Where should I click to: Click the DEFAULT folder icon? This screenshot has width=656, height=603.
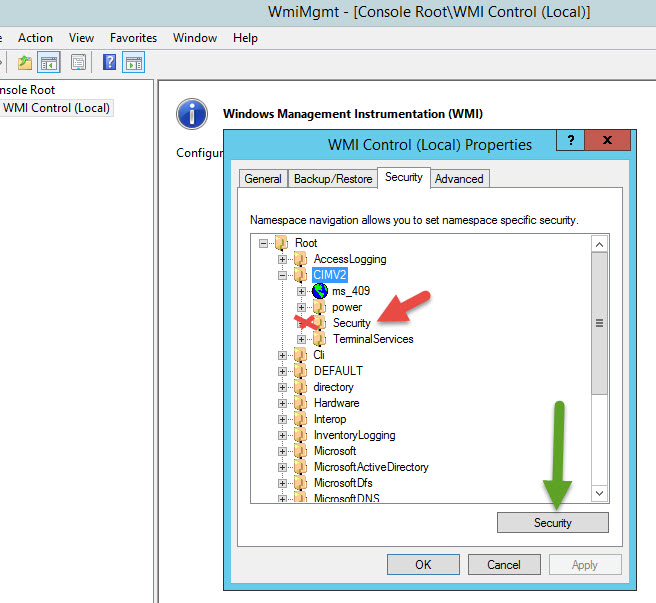pos(300,371)
